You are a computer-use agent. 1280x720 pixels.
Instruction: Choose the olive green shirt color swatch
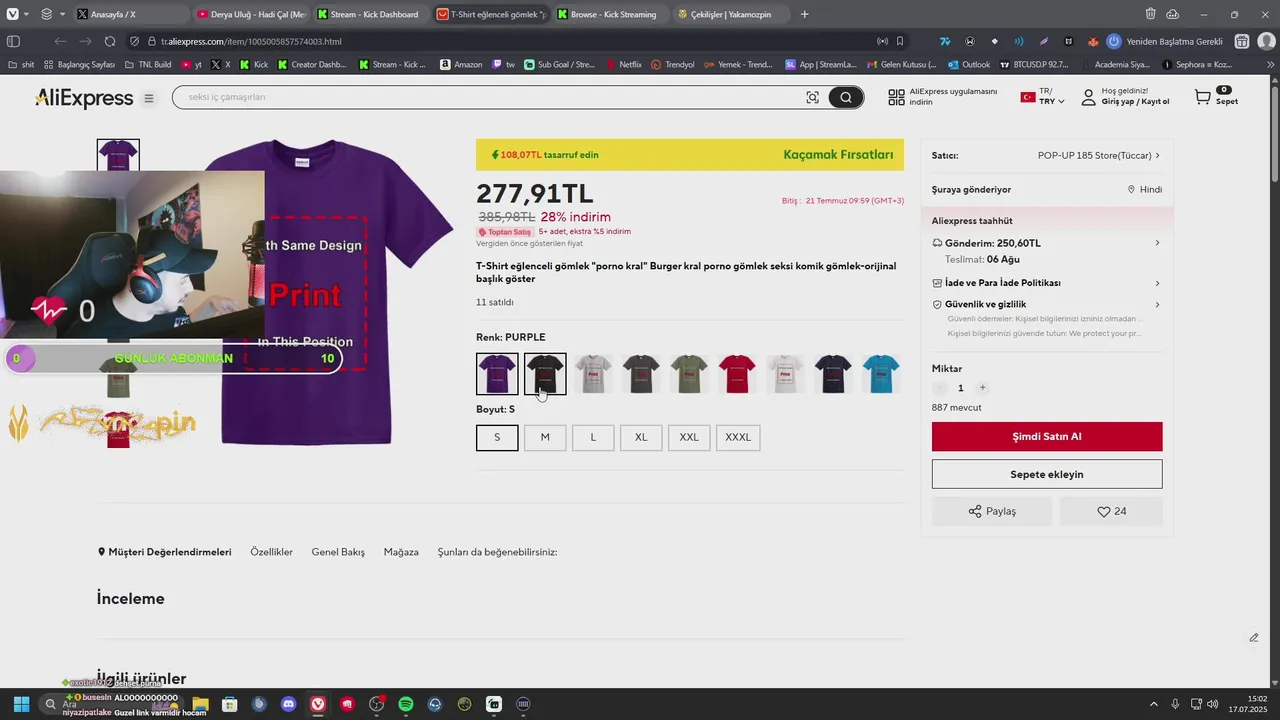pyautogui.click(x=689, y=374)
